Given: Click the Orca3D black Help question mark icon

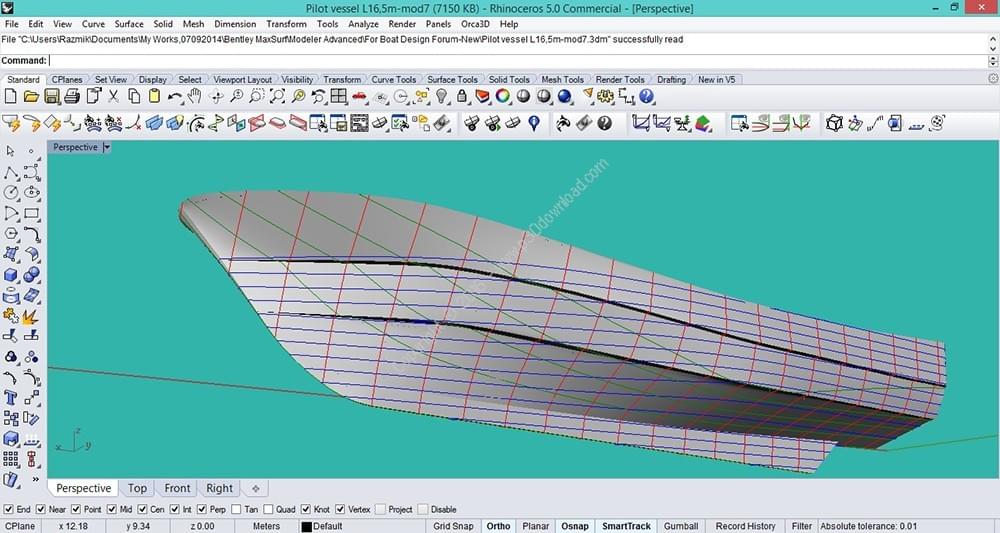Looking at the screenshot, I should (604, 122).
